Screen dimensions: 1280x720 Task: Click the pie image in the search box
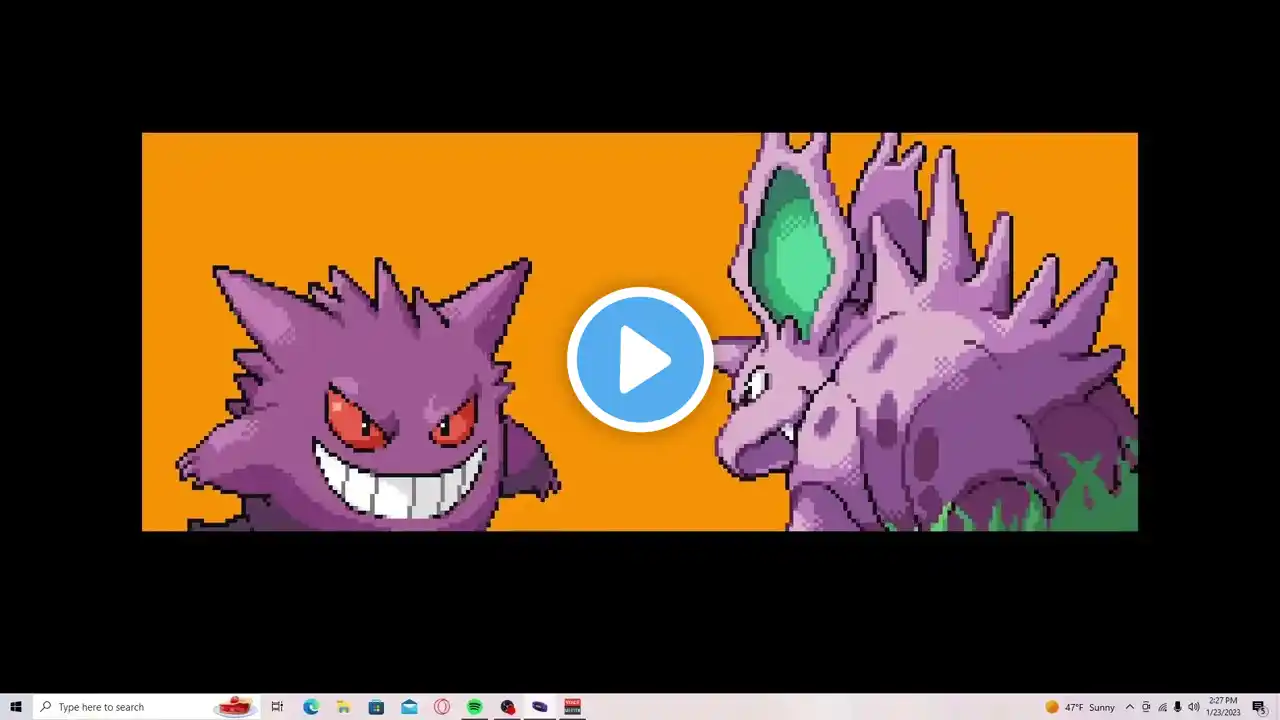point(236,706)
